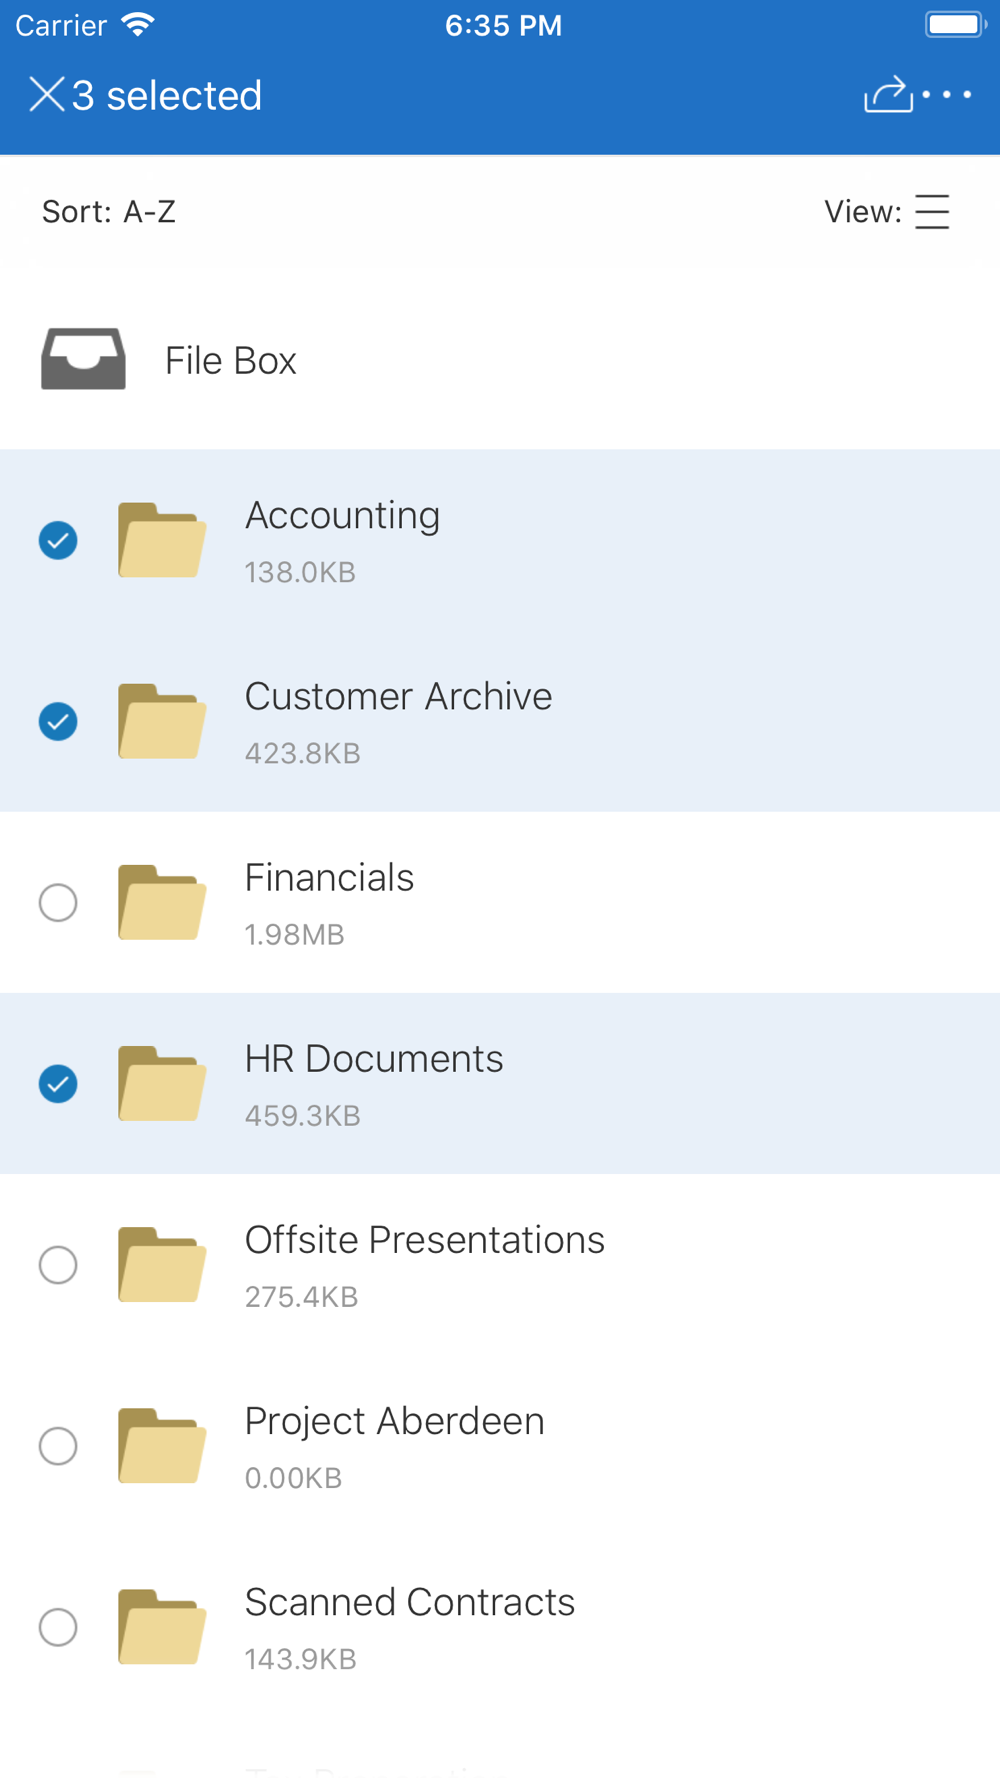Switch layout with the list view icon

(932, 212)
